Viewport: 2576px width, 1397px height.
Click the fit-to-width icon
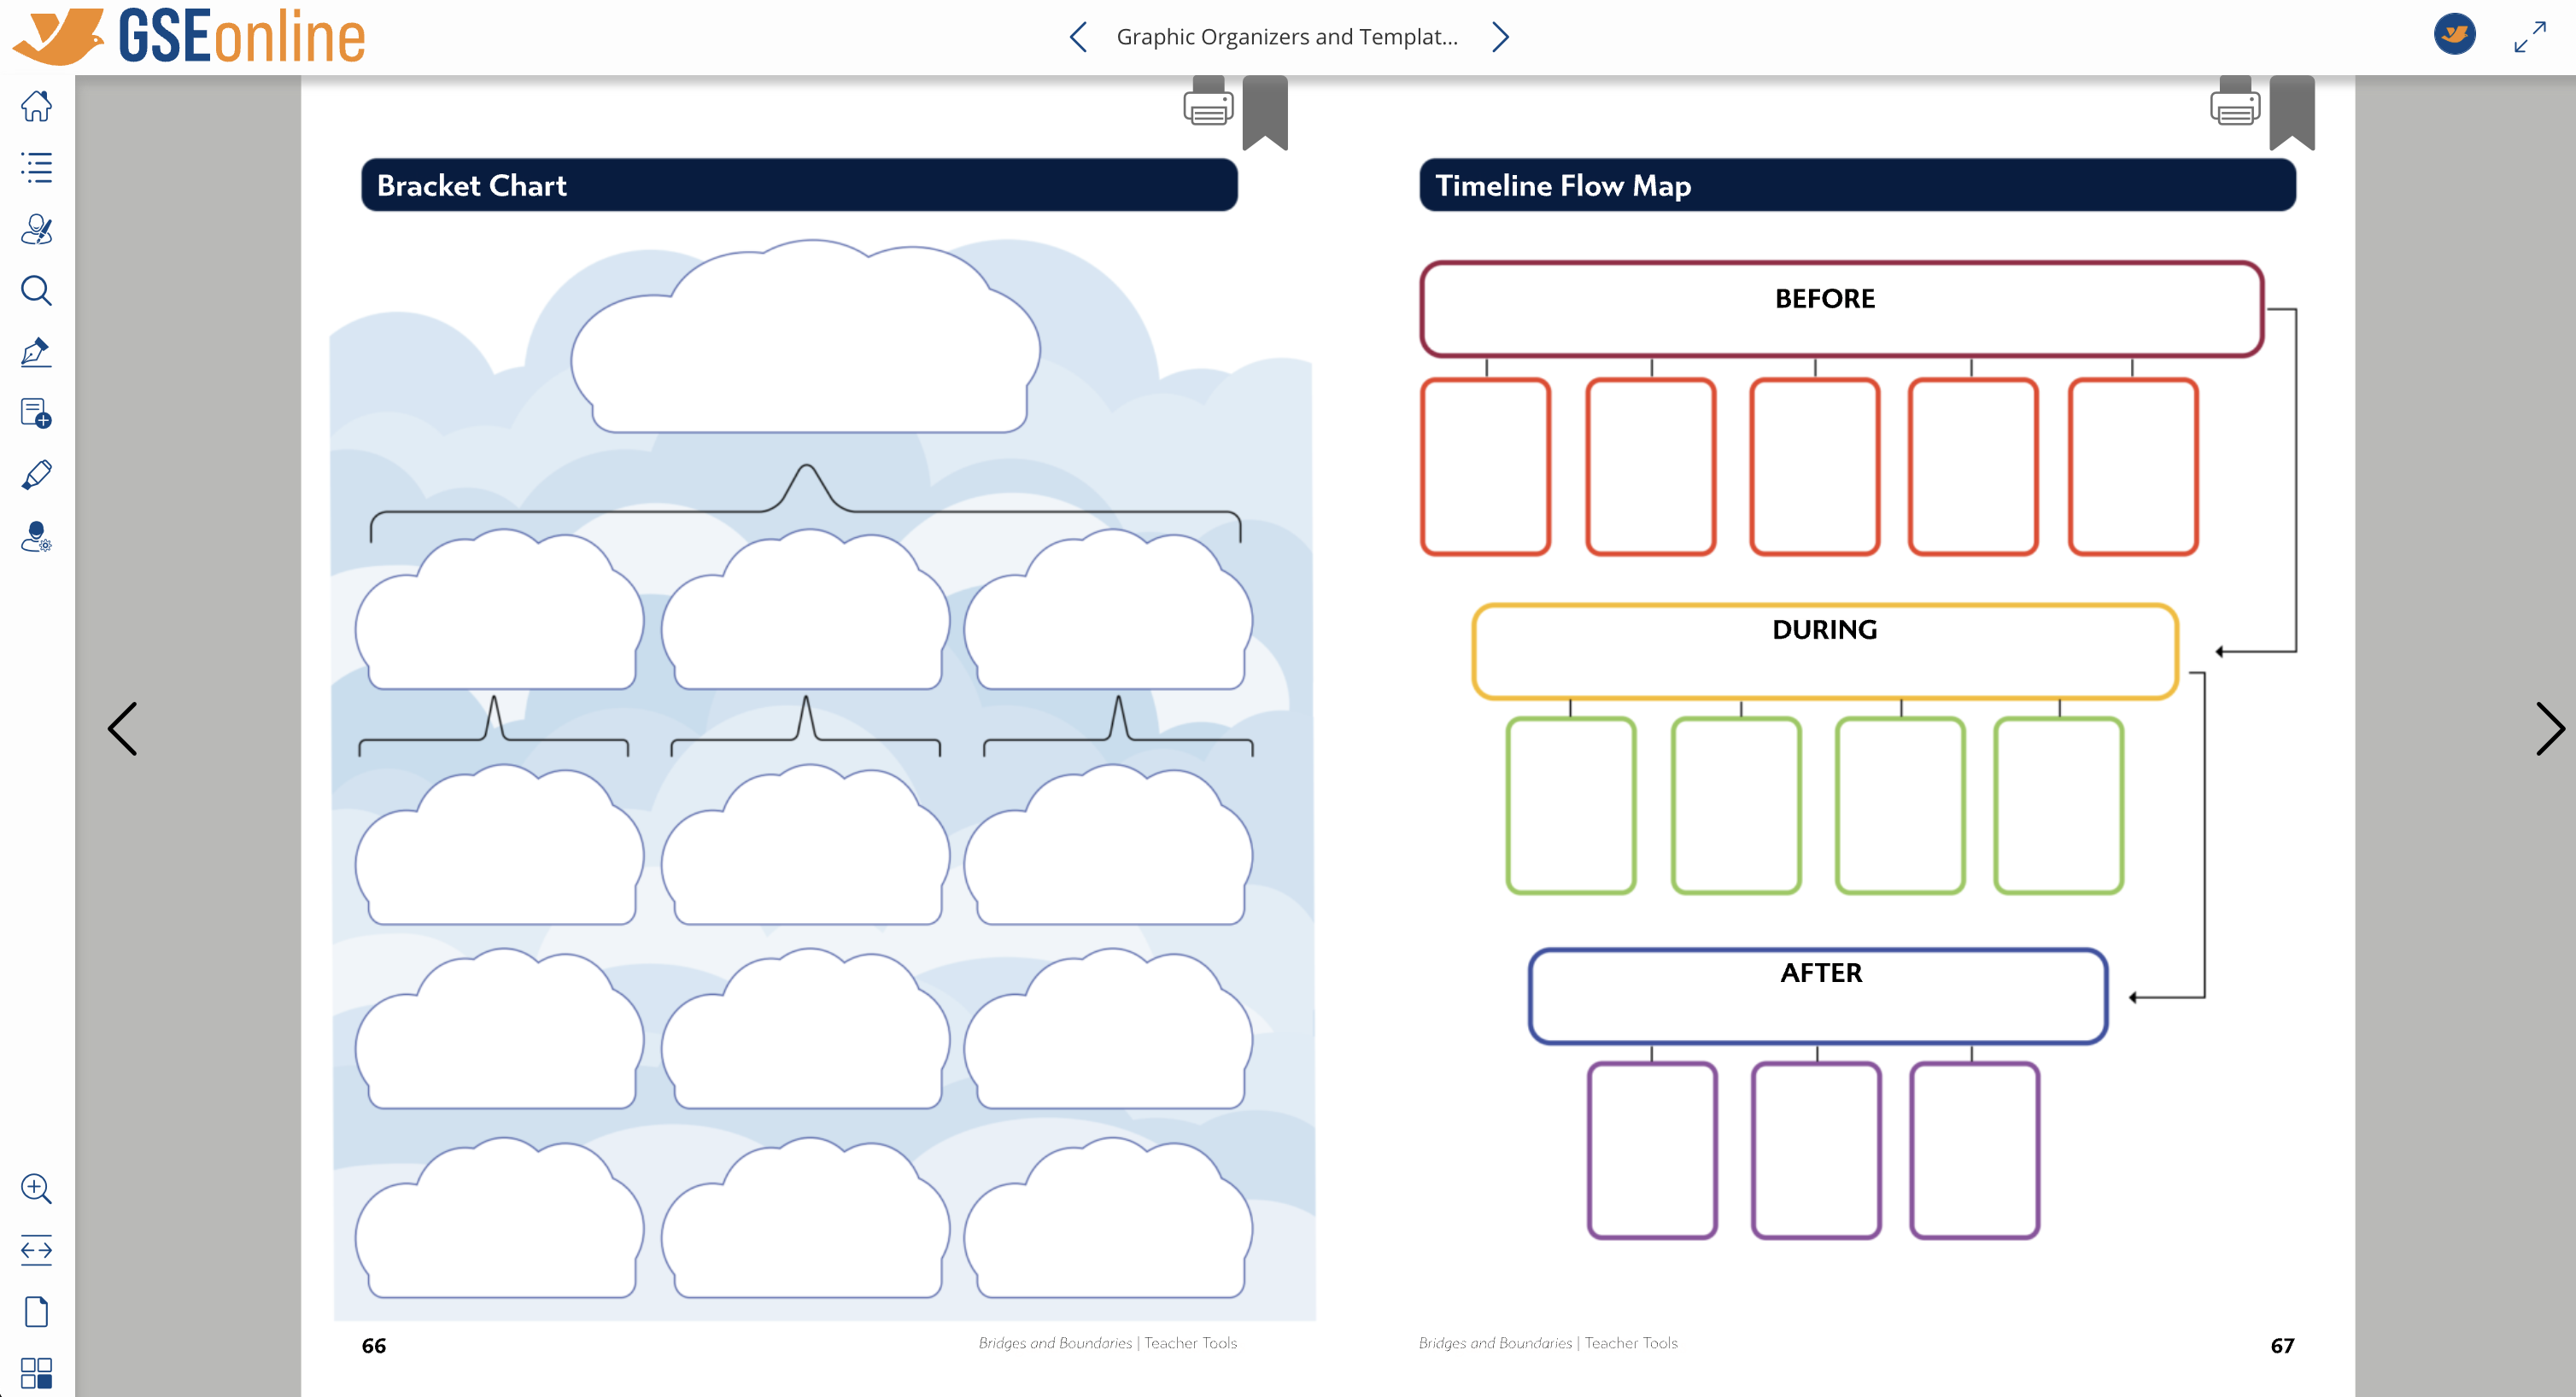coord(37,1249)
